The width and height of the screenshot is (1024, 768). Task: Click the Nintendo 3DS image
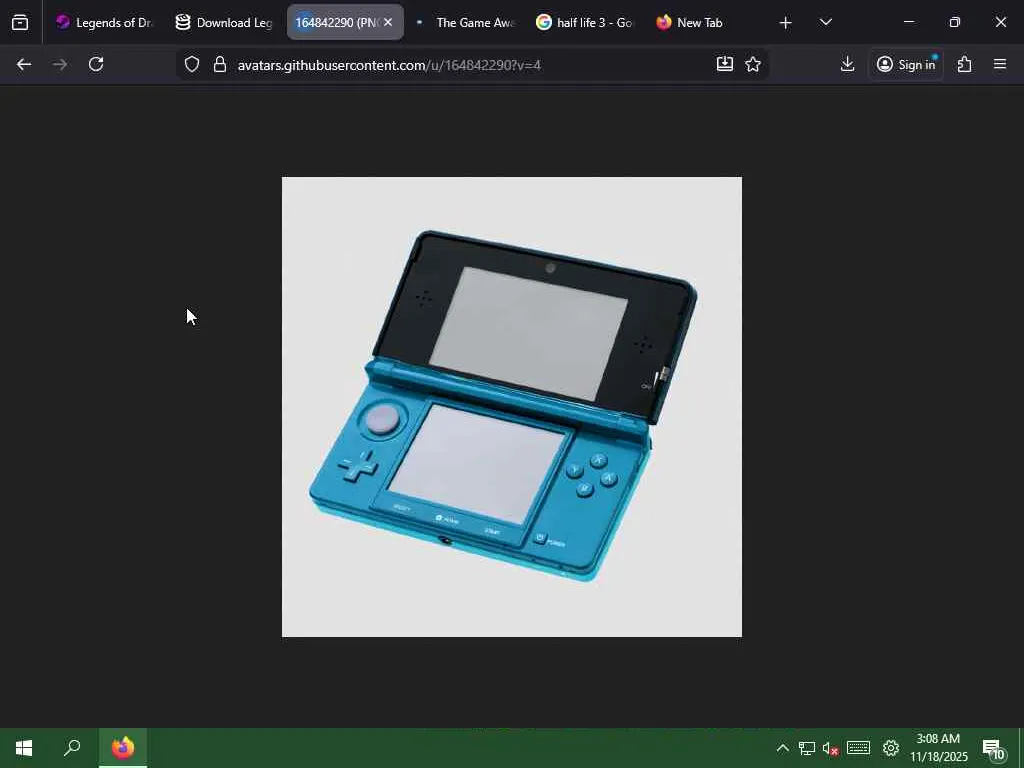512,407
